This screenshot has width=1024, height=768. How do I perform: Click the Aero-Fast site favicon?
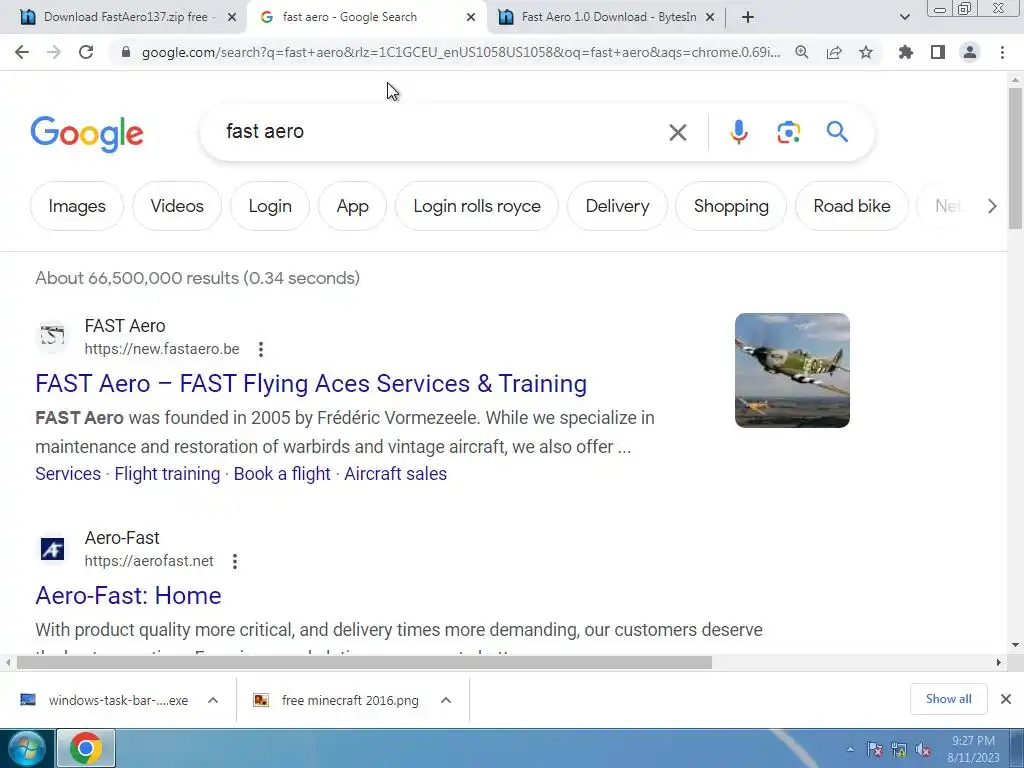pyautogui.click(x=52, y=549)
